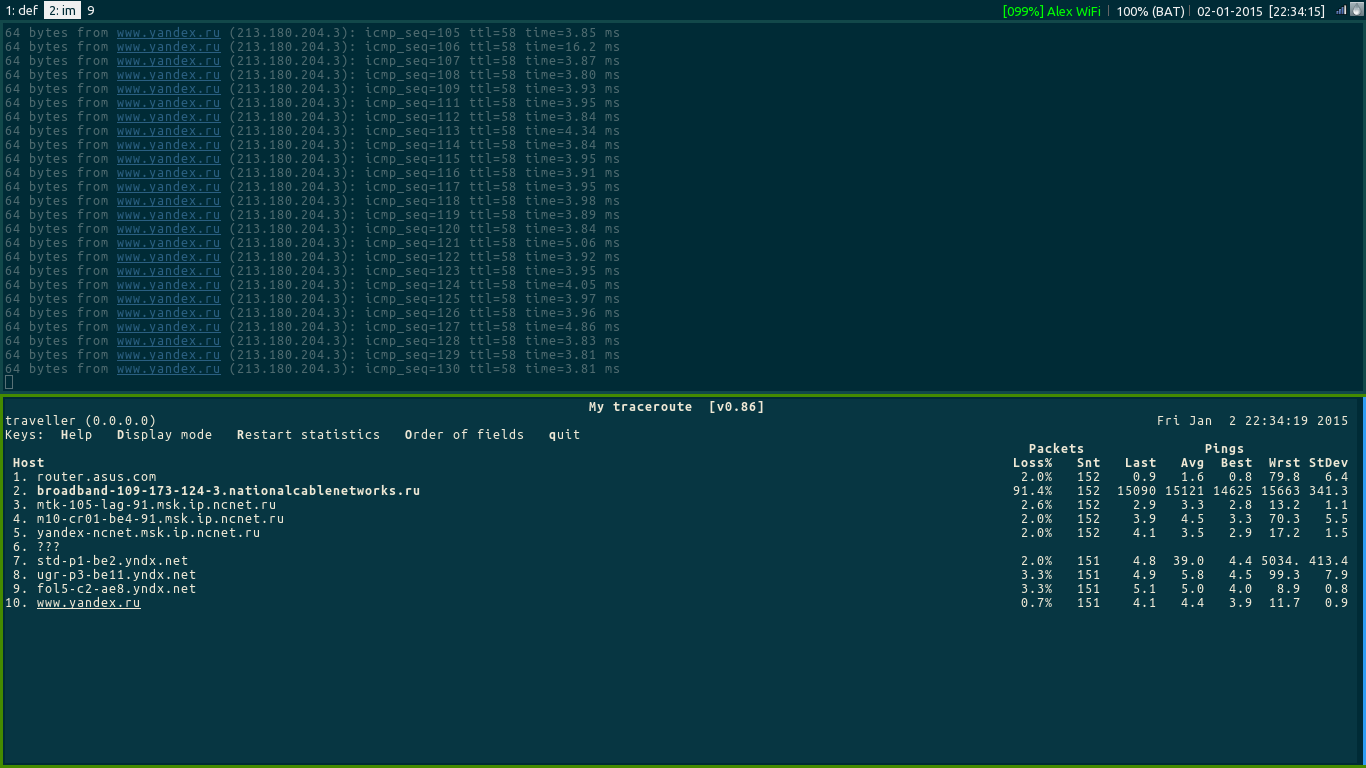The image size is (1366, 768).
Task: Select hop 2 broadband-109-173-124-3.nationalcablenetworks.ru
Action: (x=228, y=491)
